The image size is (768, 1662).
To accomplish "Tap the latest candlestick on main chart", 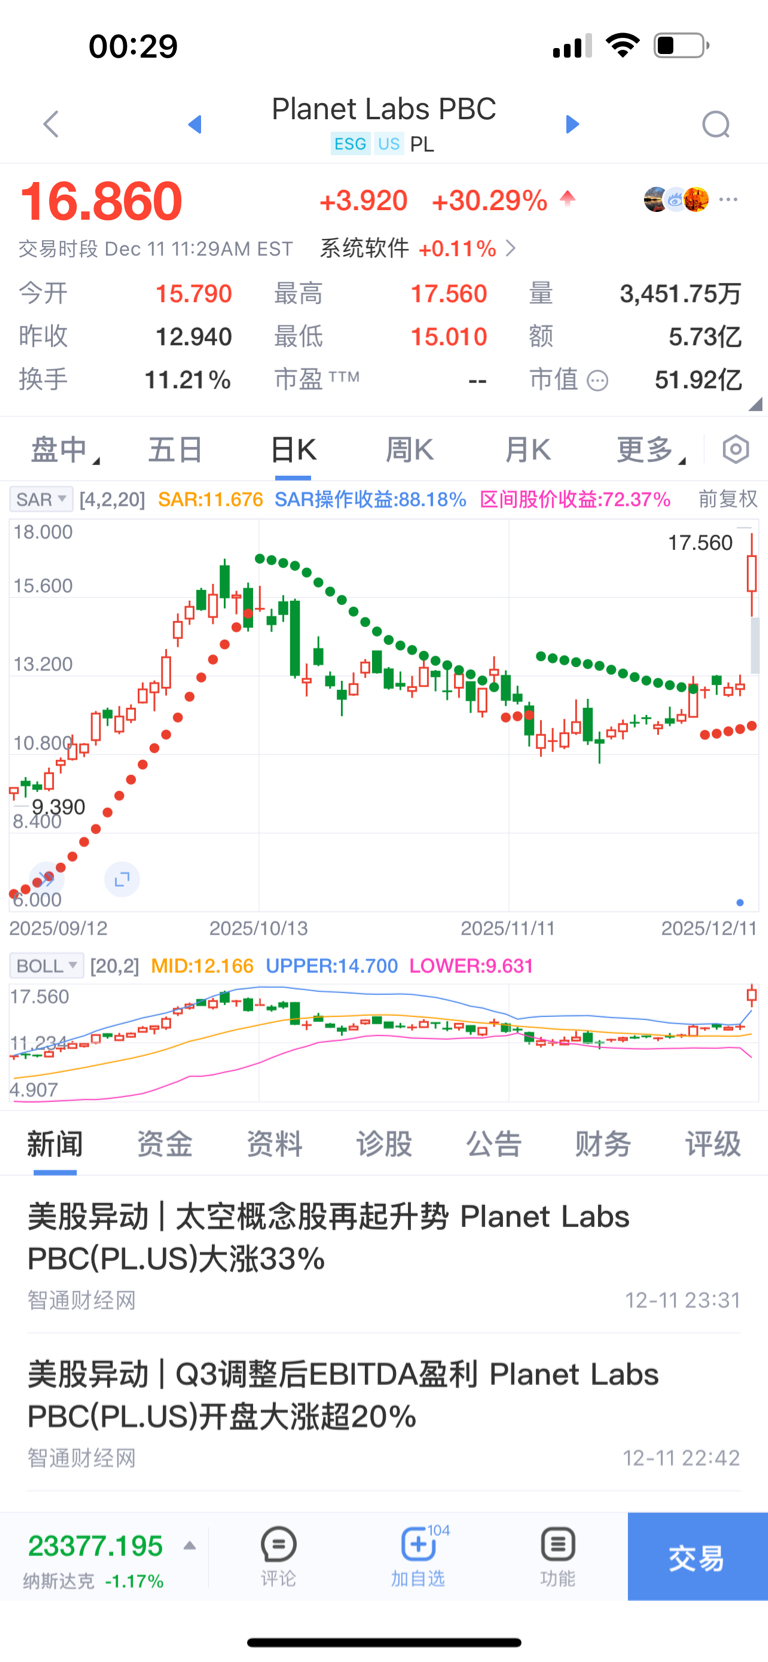I will coord(752,574).
